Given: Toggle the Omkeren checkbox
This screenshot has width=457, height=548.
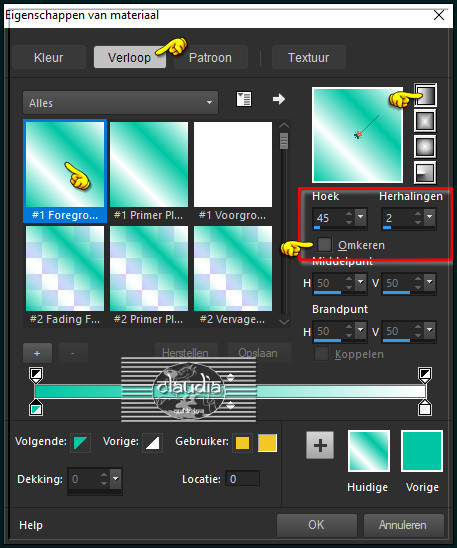Looking at the screenshot, I should coord(324,244).
